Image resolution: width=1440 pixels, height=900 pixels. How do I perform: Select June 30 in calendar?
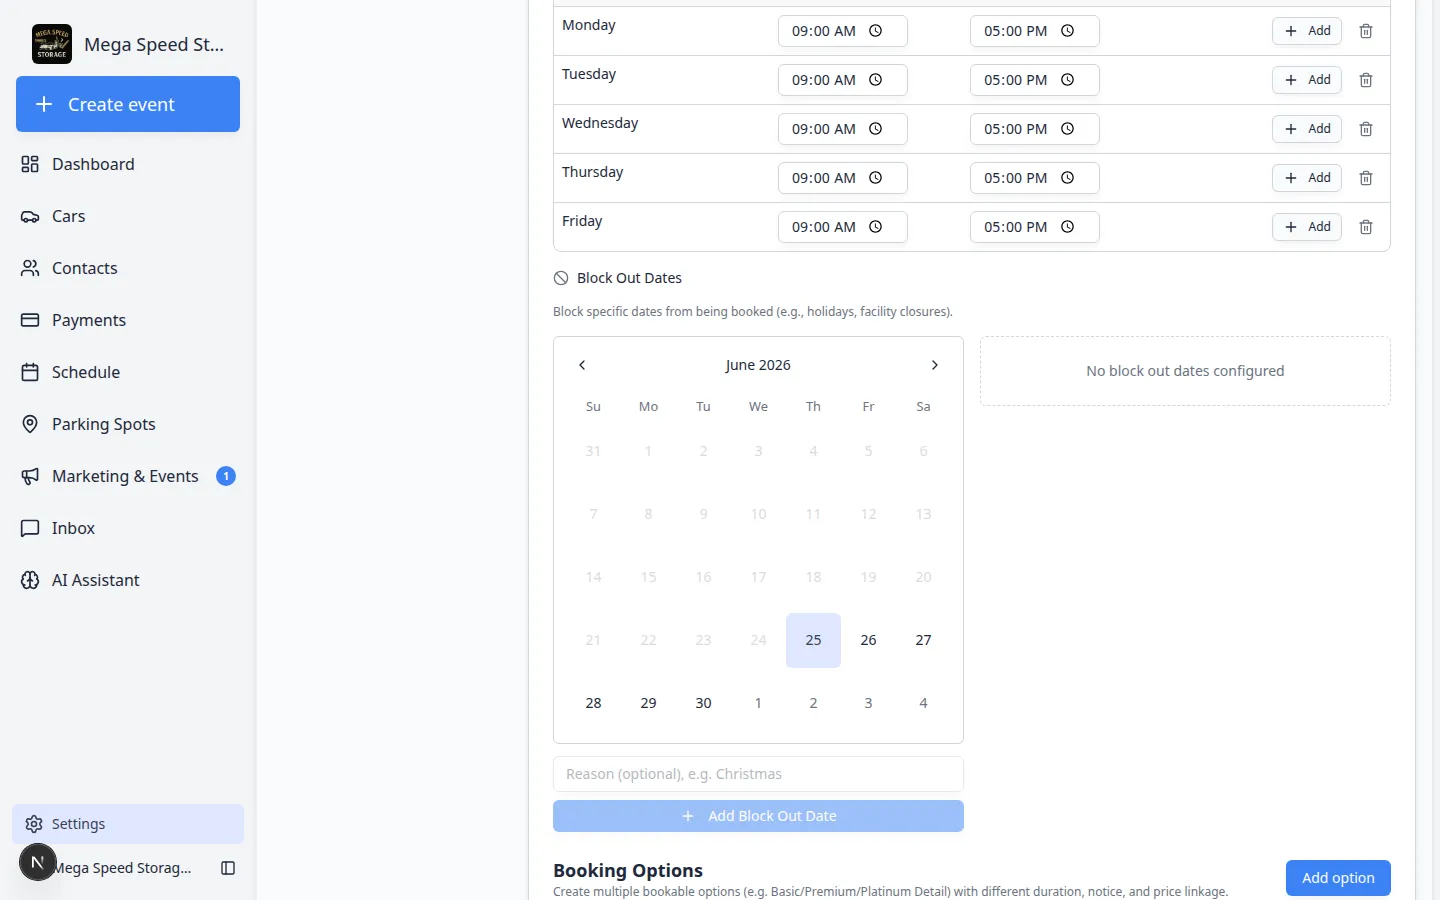(703, 703)
